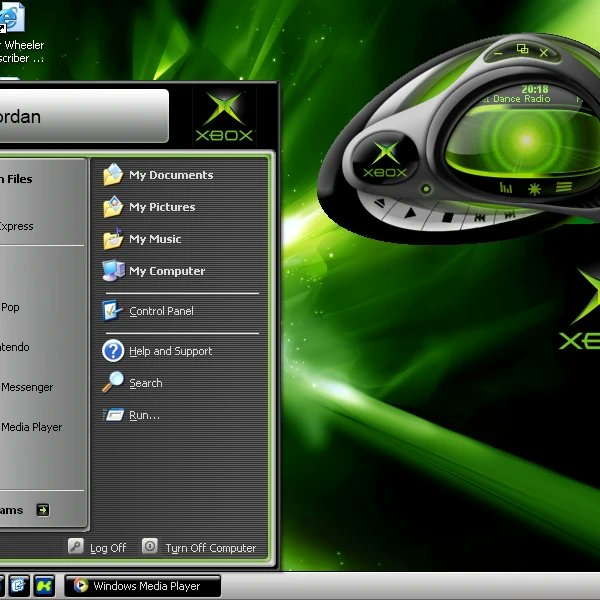
Task: Open the playlist lines icon in the player
Action: 564,187
